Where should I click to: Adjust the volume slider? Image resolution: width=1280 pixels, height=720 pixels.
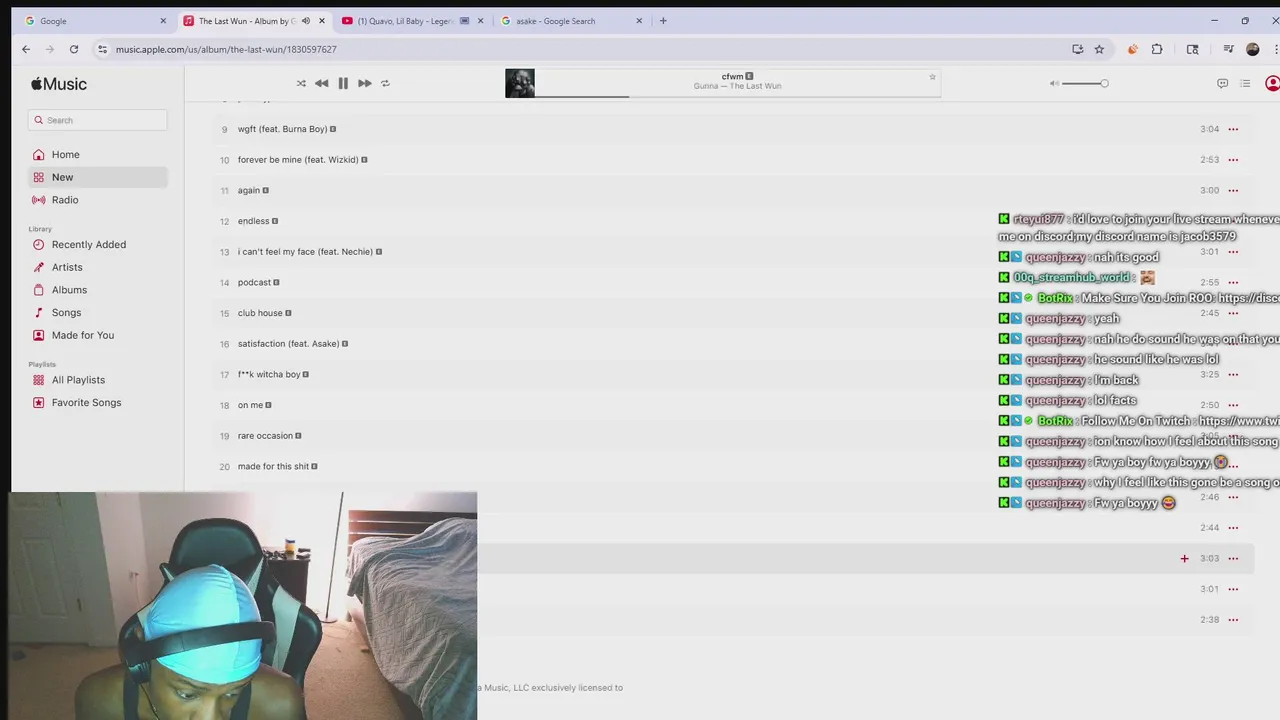coord(1085,84)
